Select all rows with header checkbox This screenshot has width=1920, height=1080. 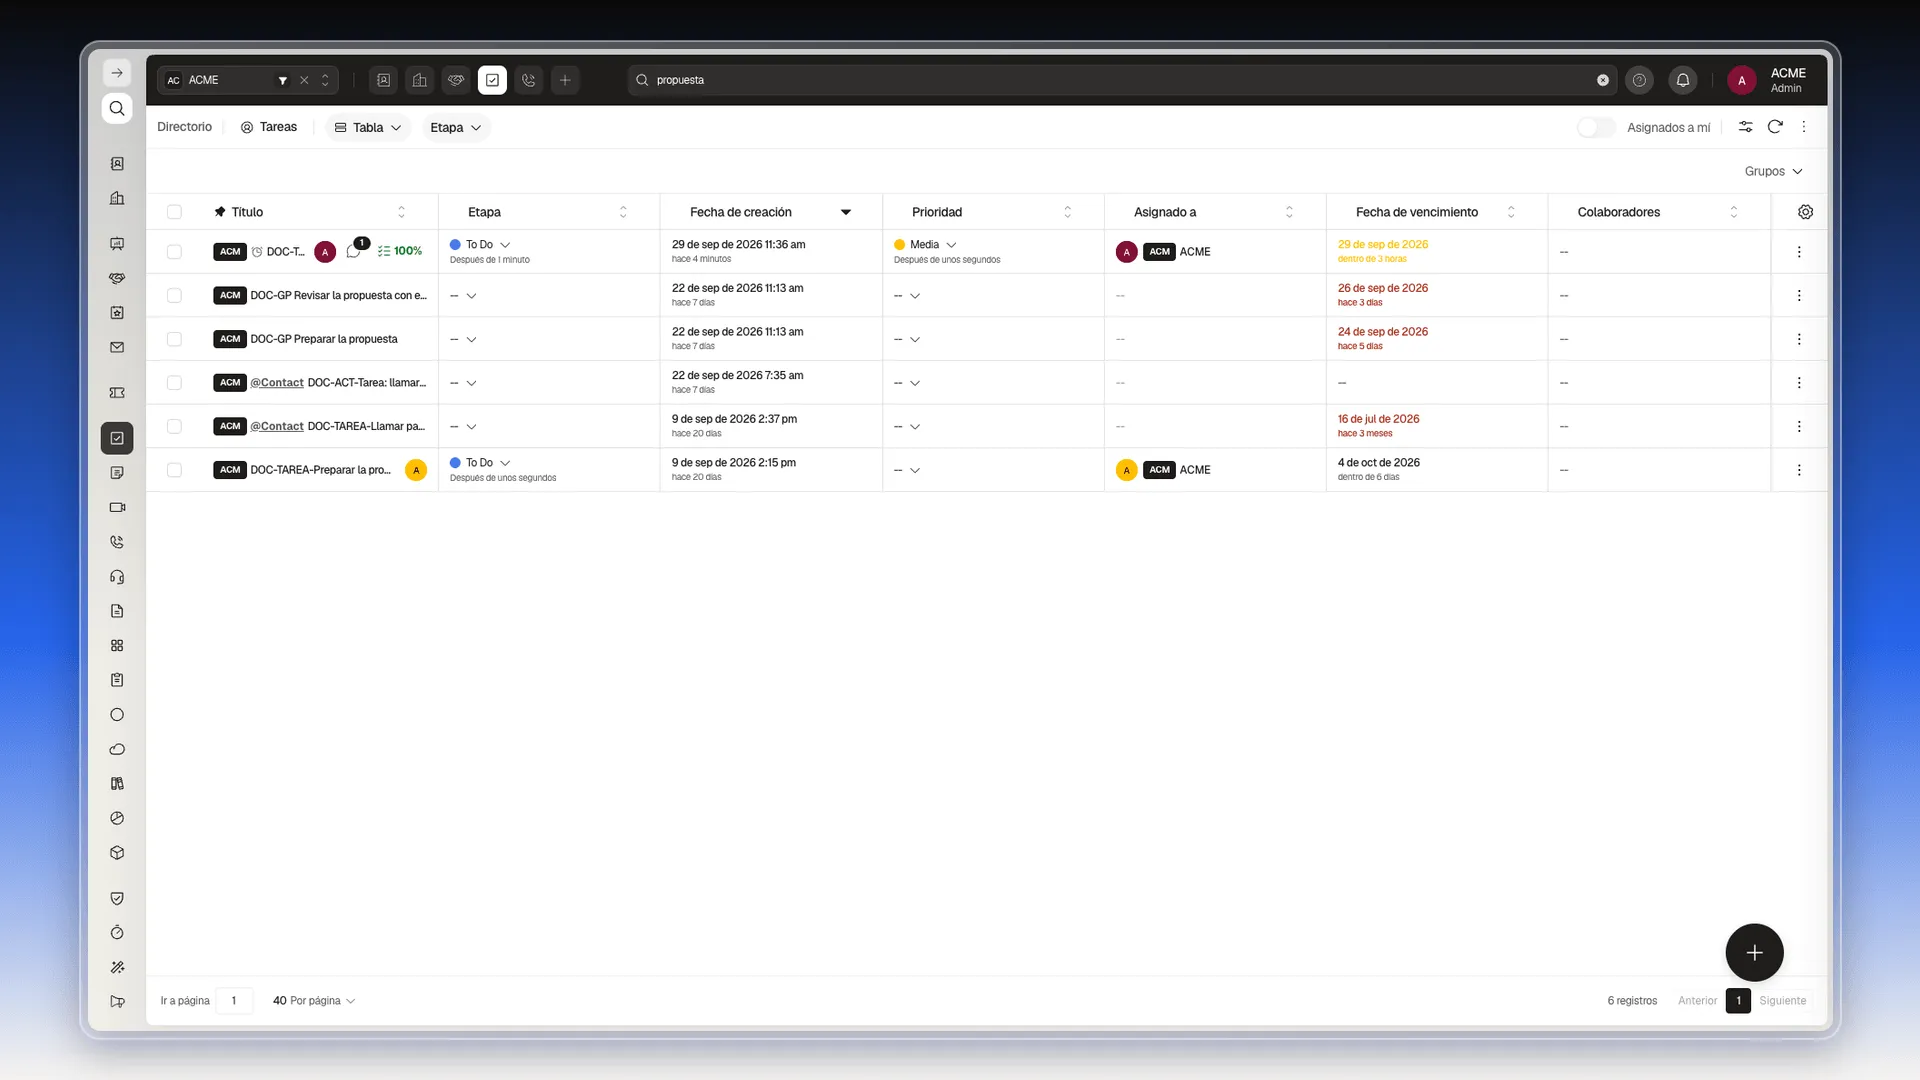(x=174, y=212)
